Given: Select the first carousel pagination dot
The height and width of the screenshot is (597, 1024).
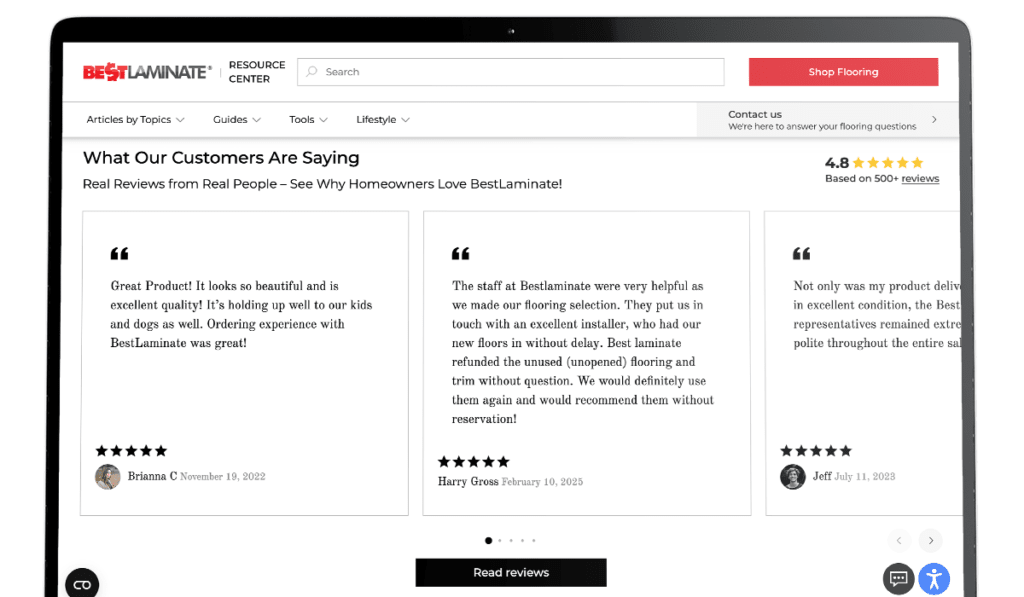Looking at the screenshot, I should point(488,540).
